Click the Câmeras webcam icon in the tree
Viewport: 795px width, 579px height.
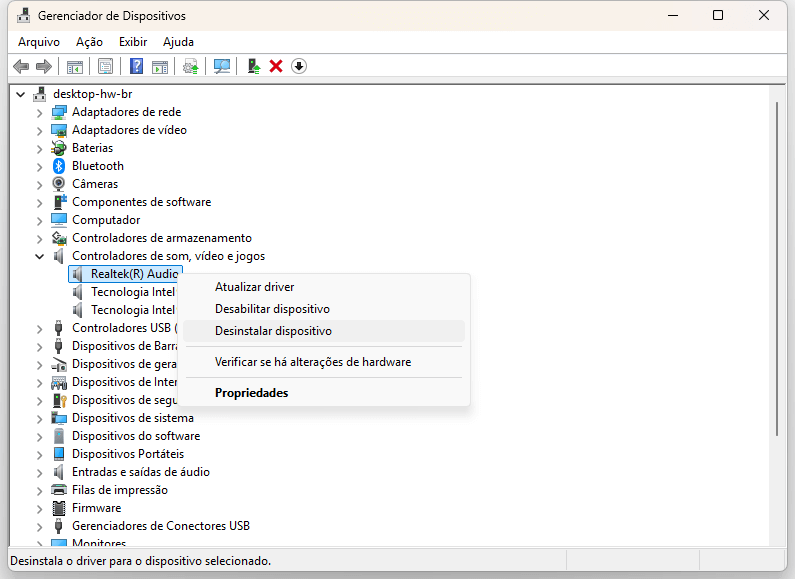coord(59,184)
